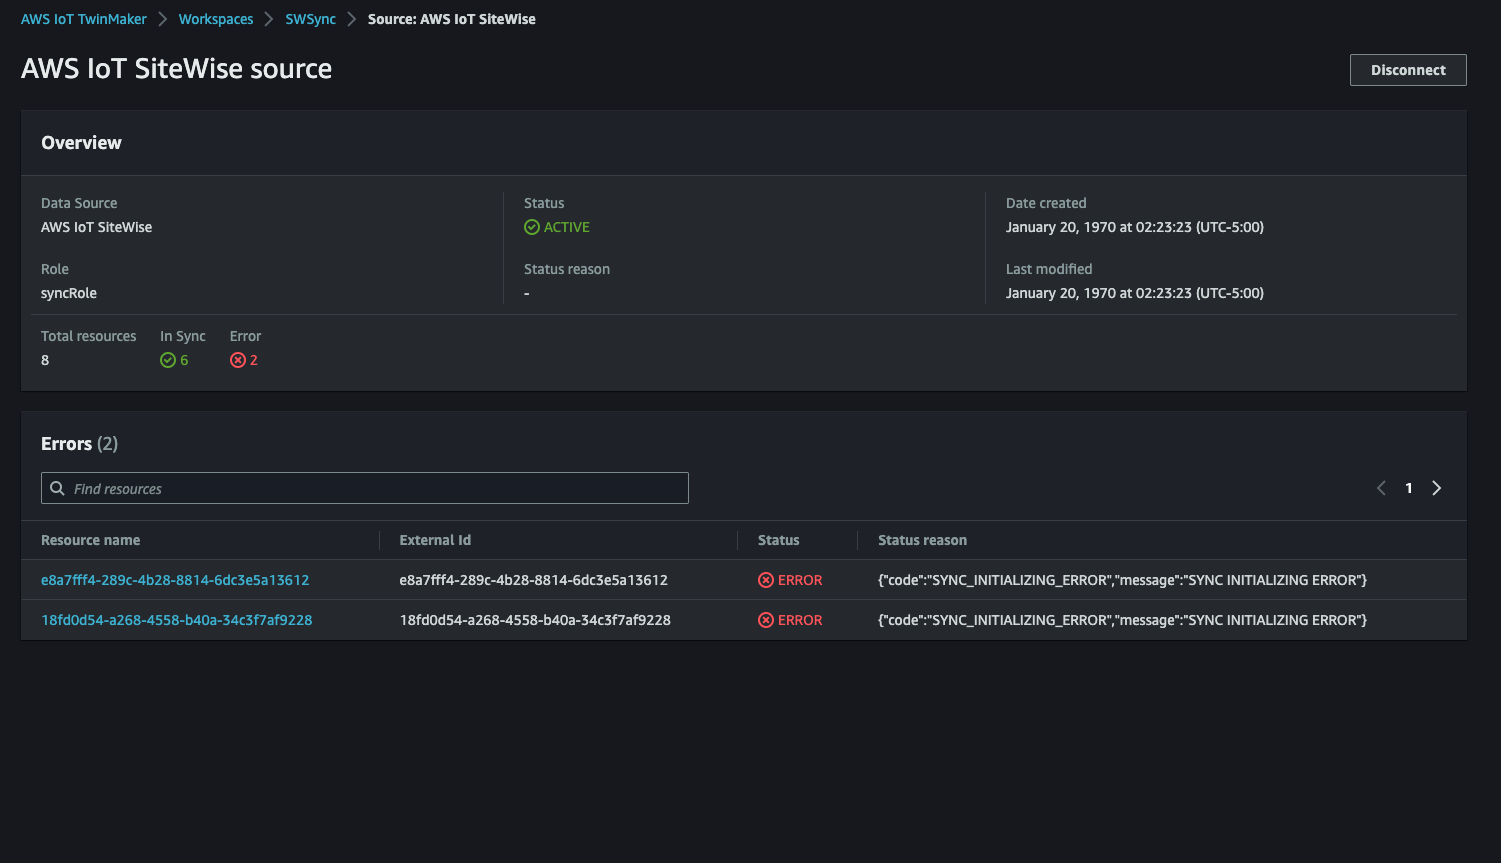Open the AWS IoT TwinMaker breadcrumb
Image resolution: width=1501 pixels, height=863 pixels.
(84, 18)
